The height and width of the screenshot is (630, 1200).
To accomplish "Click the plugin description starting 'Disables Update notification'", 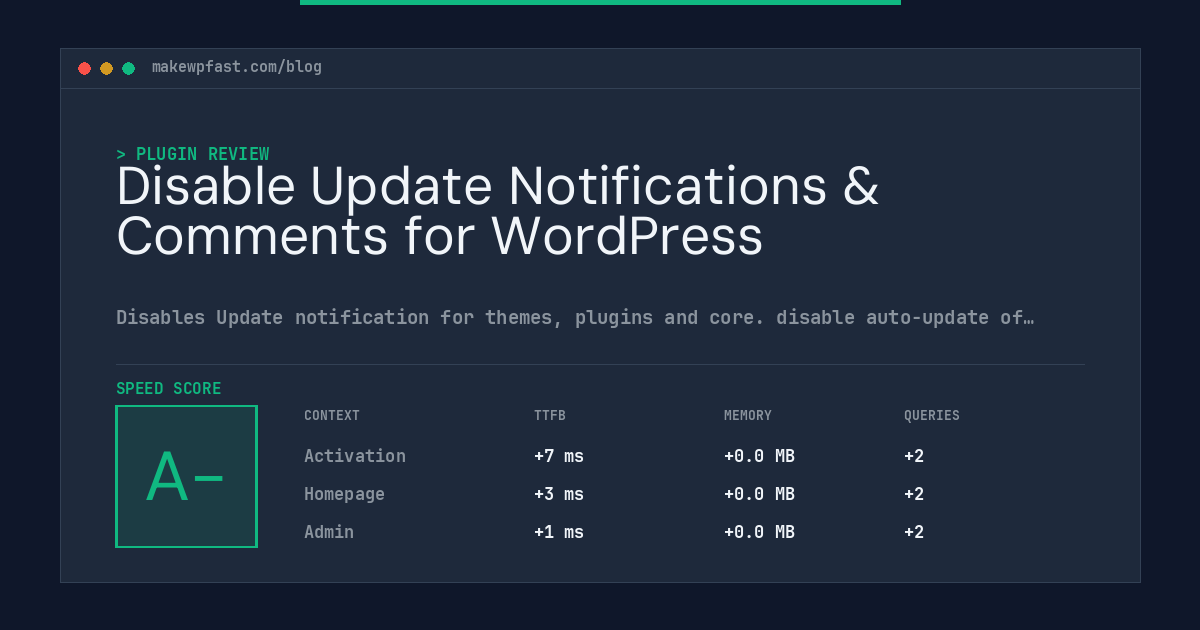I will pos(575,317).
